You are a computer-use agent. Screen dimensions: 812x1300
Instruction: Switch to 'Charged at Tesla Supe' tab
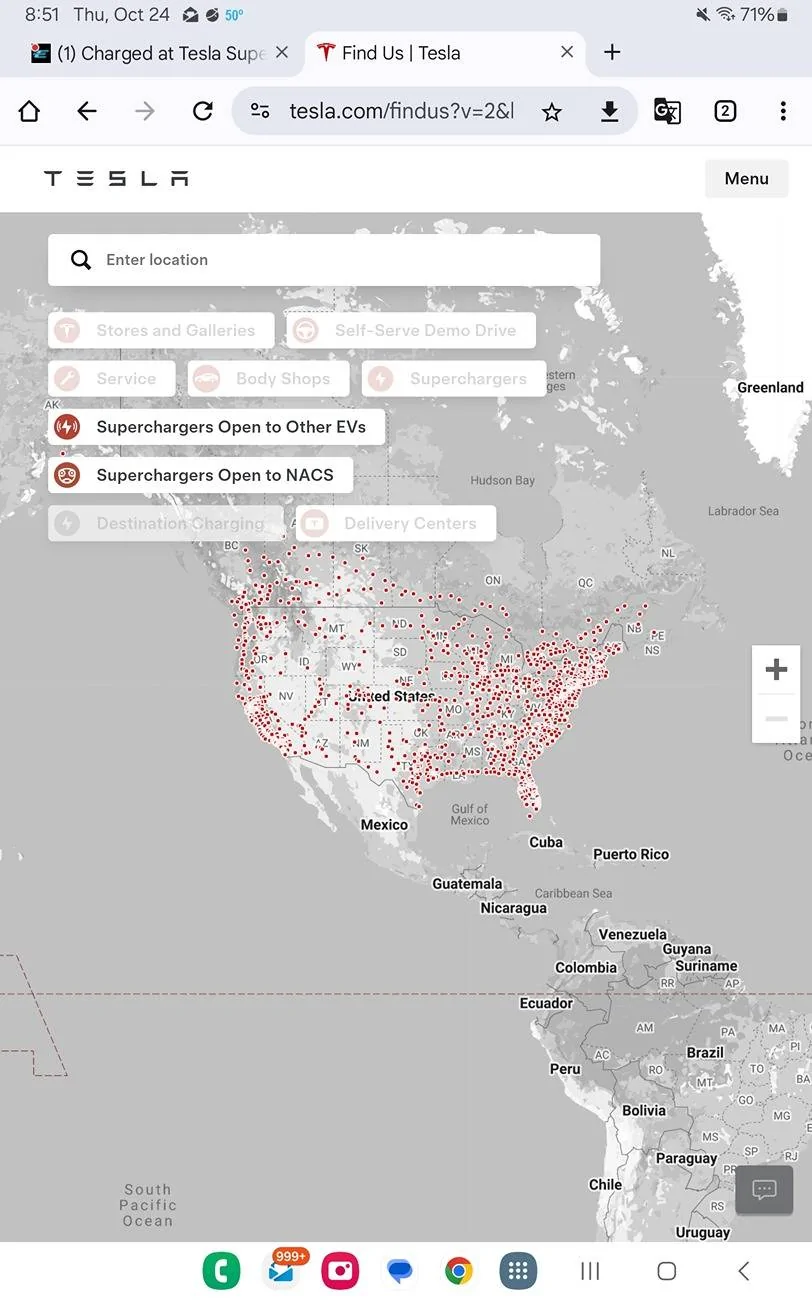[x=160, y=53]
